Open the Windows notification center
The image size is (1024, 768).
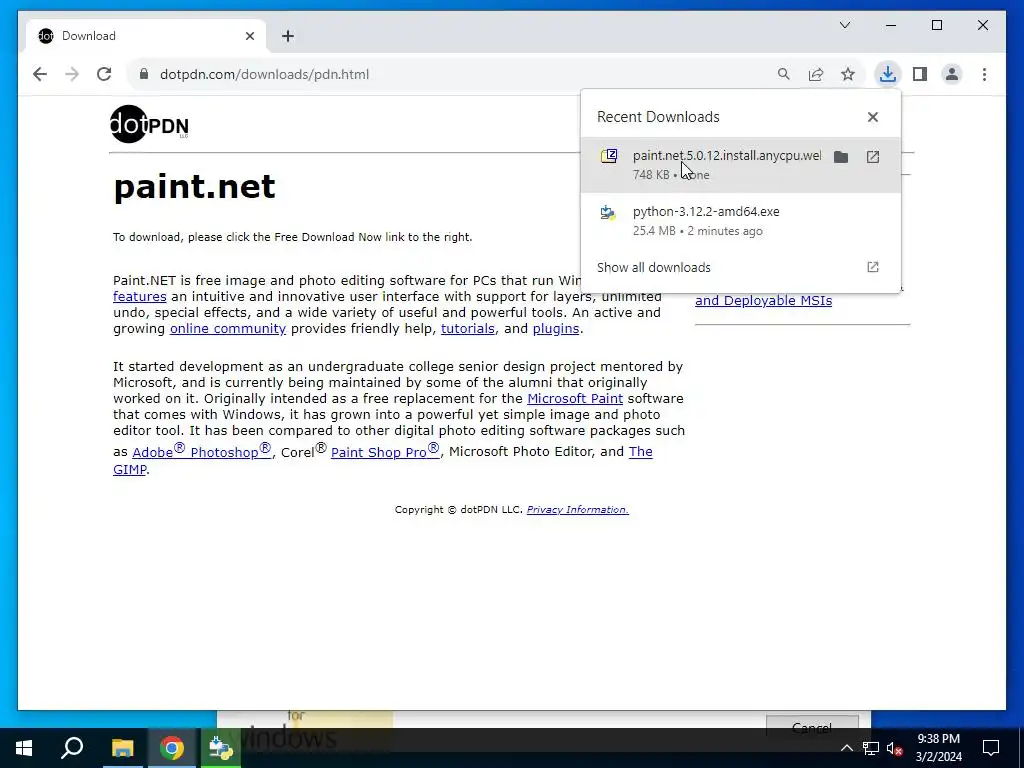click(991, 748)
